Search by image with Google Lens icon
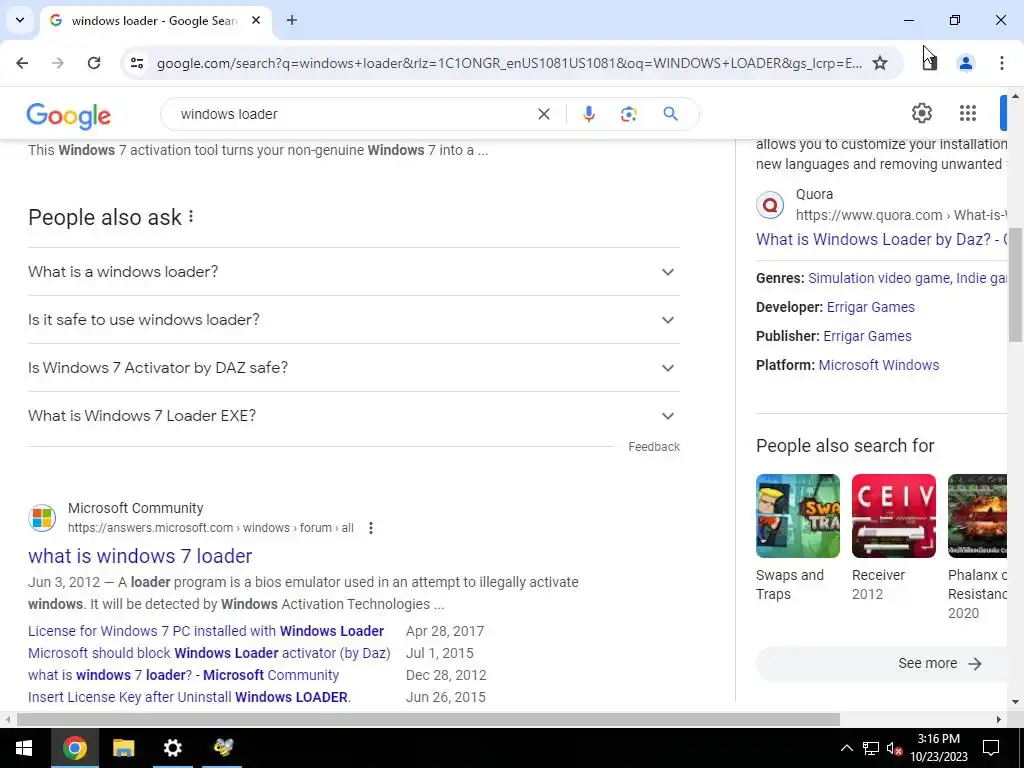The height and width of the screenshot is (768, 1024). tap(628, 114)
